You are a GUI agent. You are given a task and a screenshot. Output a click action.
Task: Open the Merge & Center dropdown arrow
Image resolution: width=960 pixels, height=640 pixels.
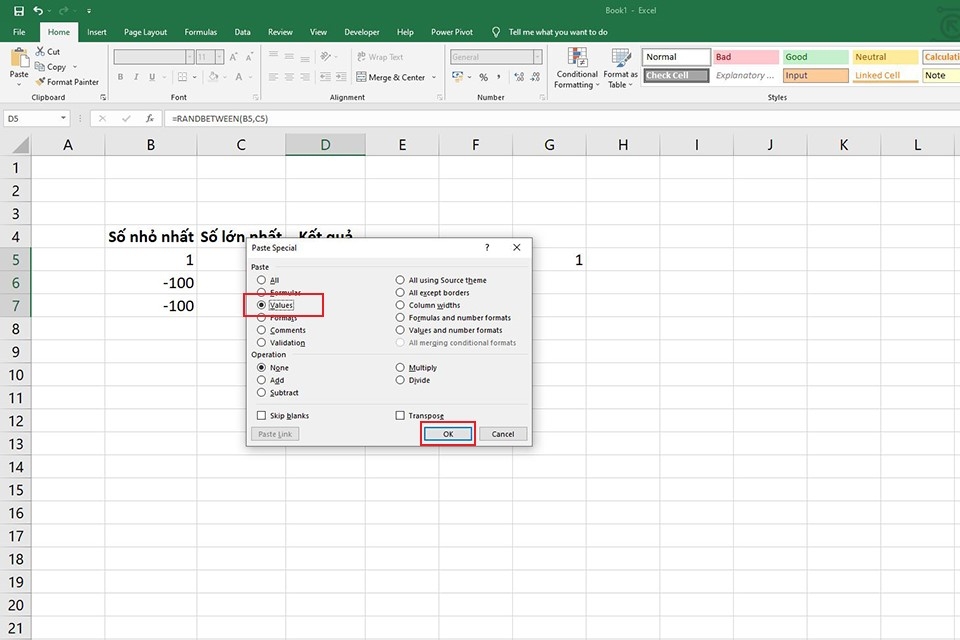pyautogui.click(x=434, y=77)
